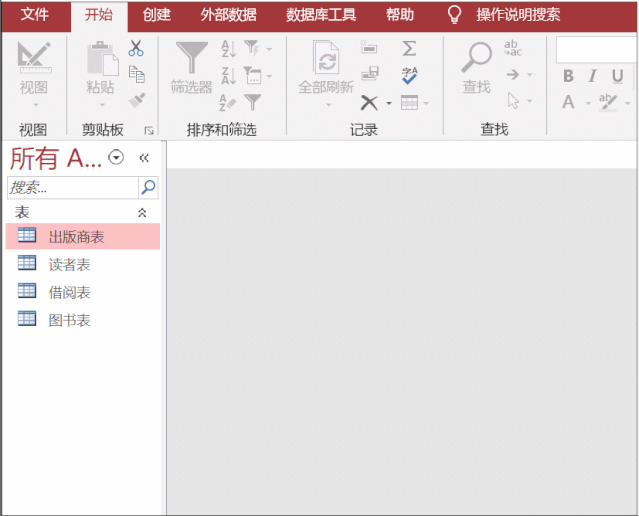Image resolution: width=639 pixels, height=516 pixels.
Task: Collapse the navigation pane with double chevron
Action: click(x=144, y=157)
